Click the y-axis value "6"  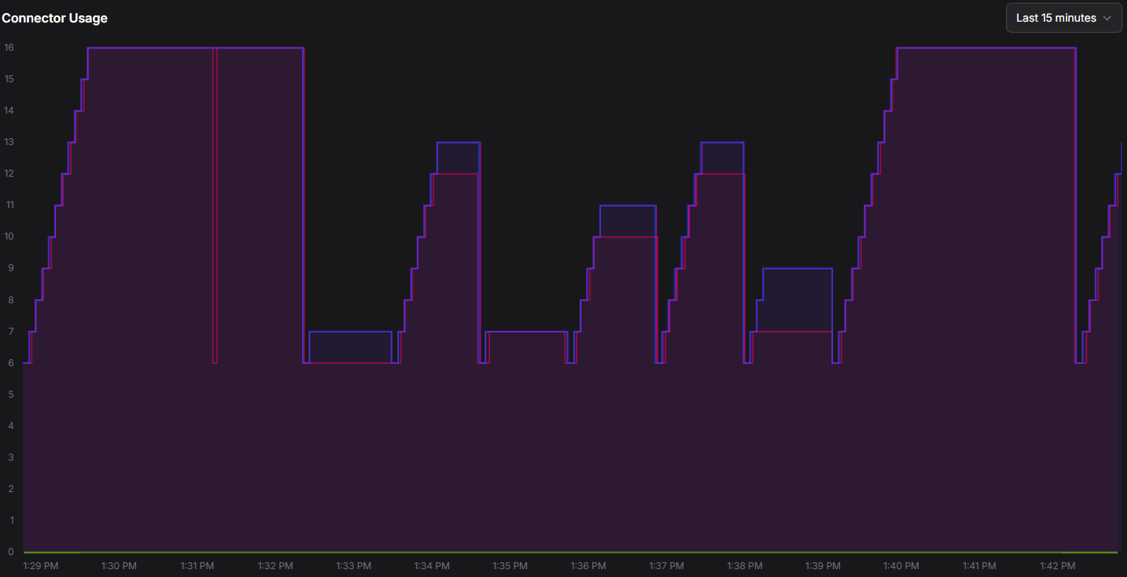(10, 363)
